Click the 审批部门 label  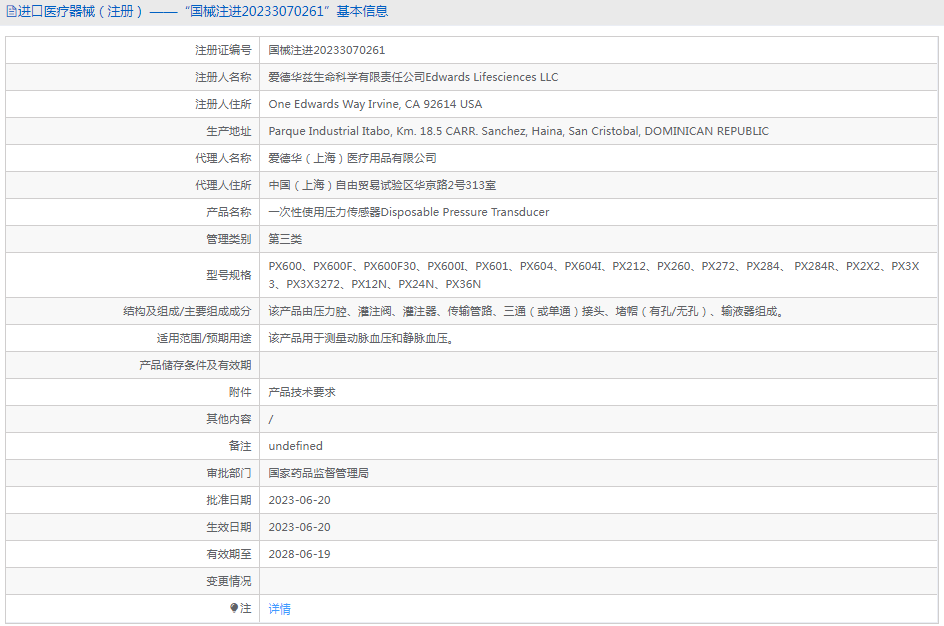pos(229,473)
